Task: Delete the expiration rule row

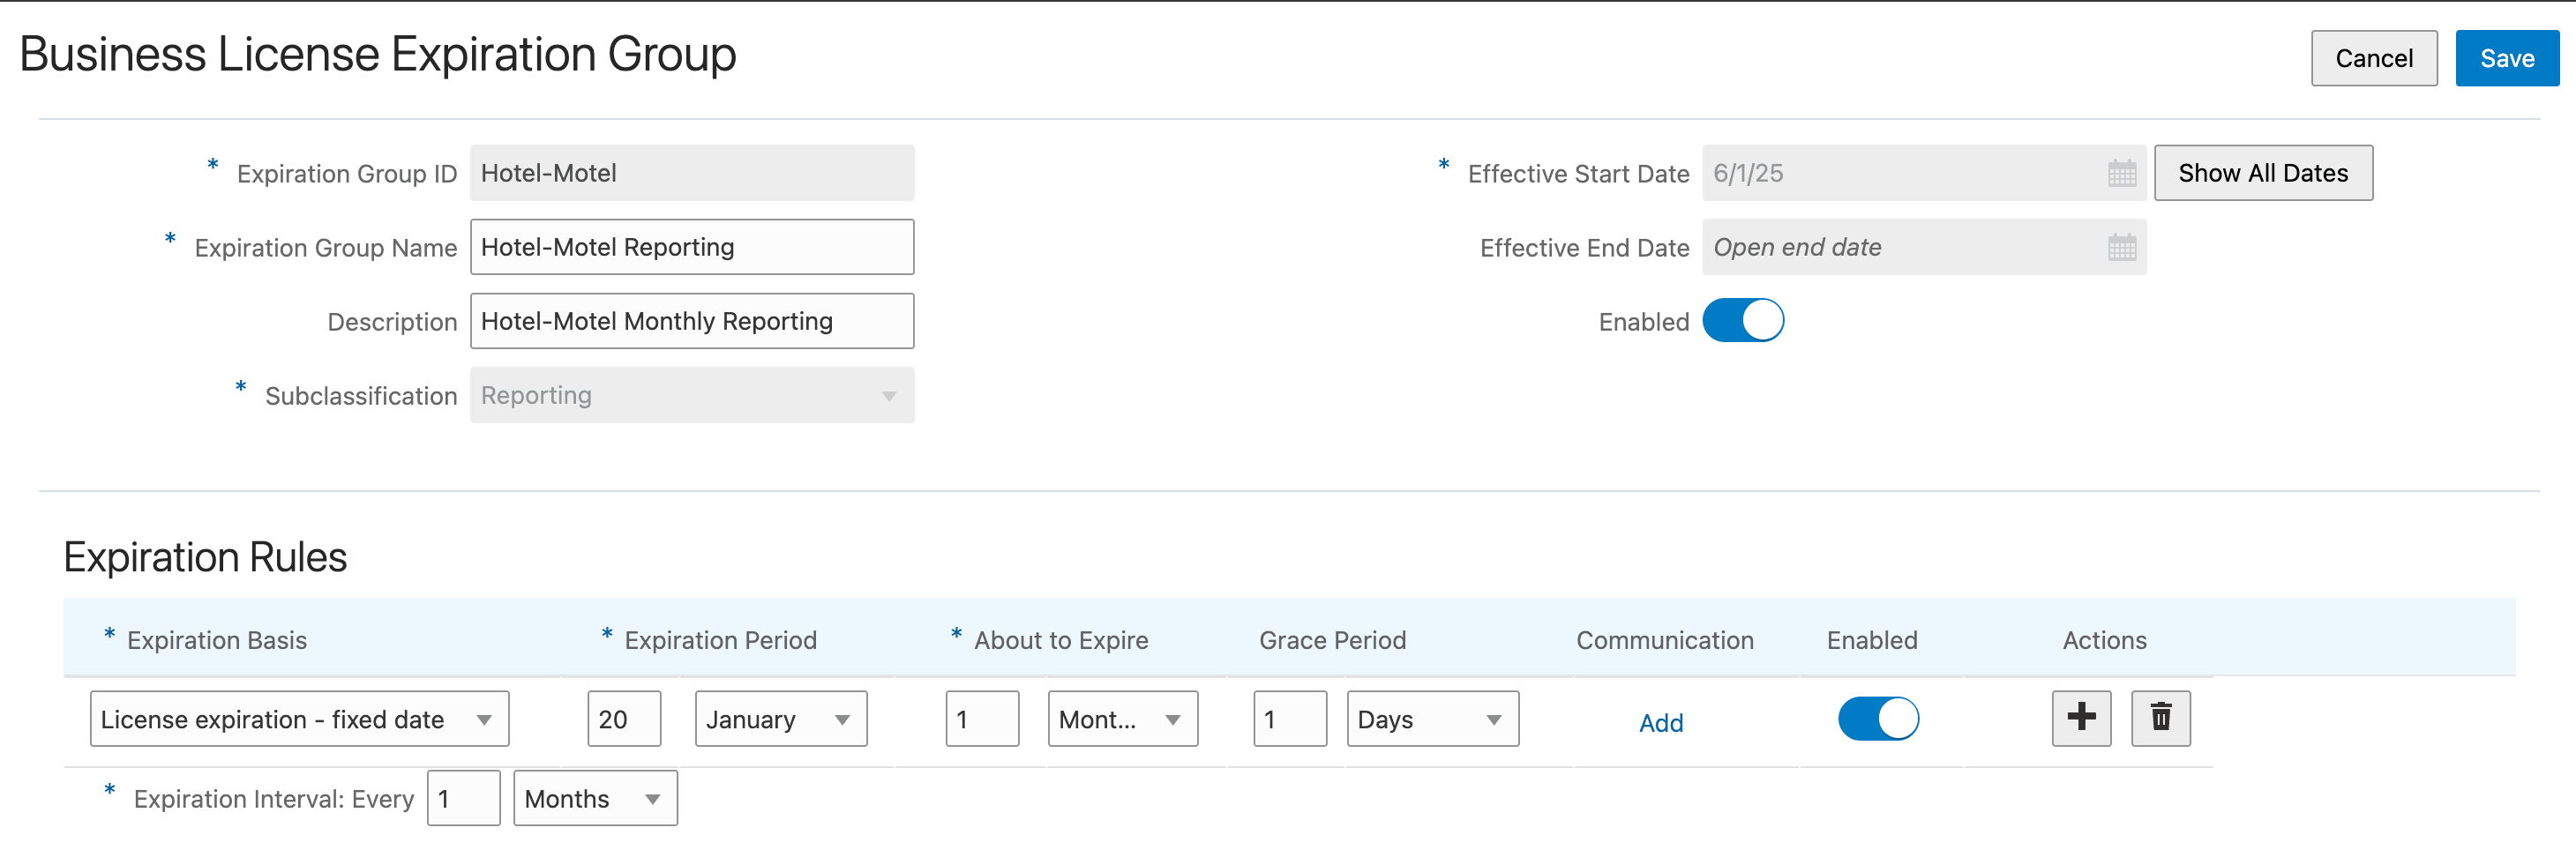Action: [2160, 718]
